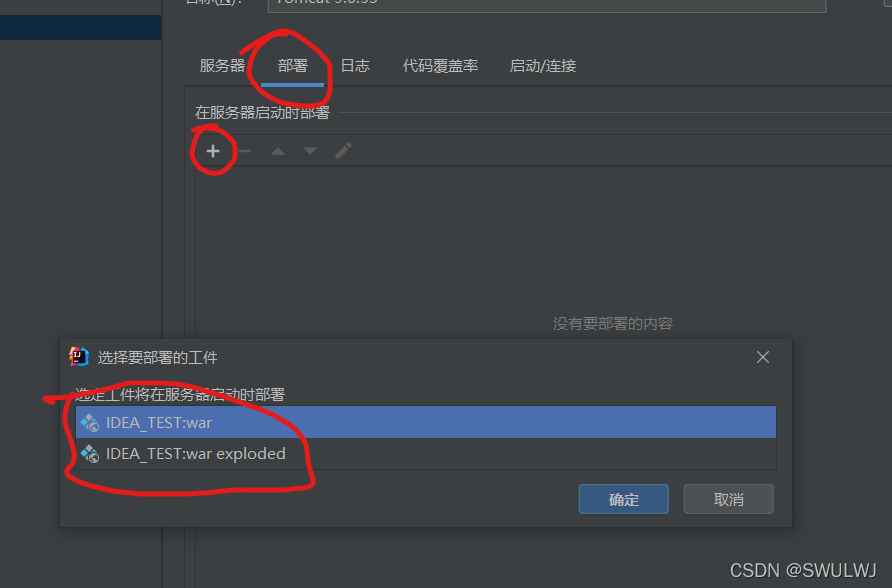Move the deployment up with the up arrow
The height and width of the screenshot is (588, 892).
[x=278, y=151]
